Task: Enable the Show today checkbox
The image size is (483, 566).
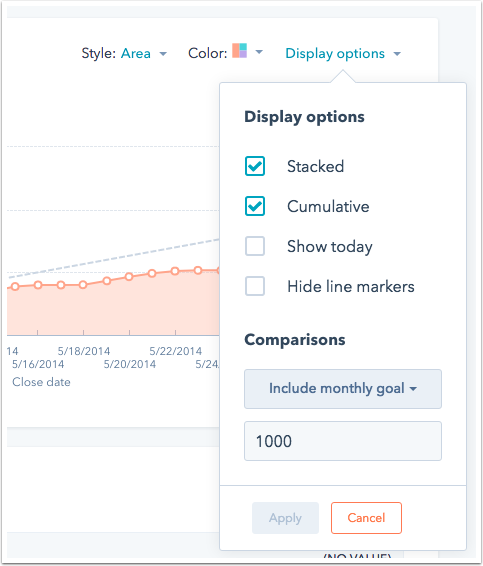Action: (255, 246)
